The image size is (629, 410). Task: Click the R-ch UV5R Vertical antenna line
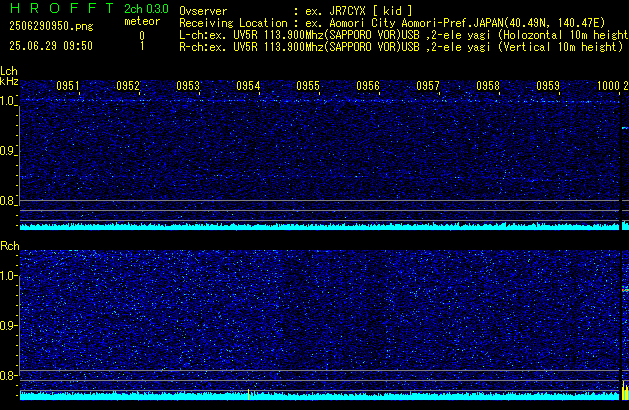(401, 47)
